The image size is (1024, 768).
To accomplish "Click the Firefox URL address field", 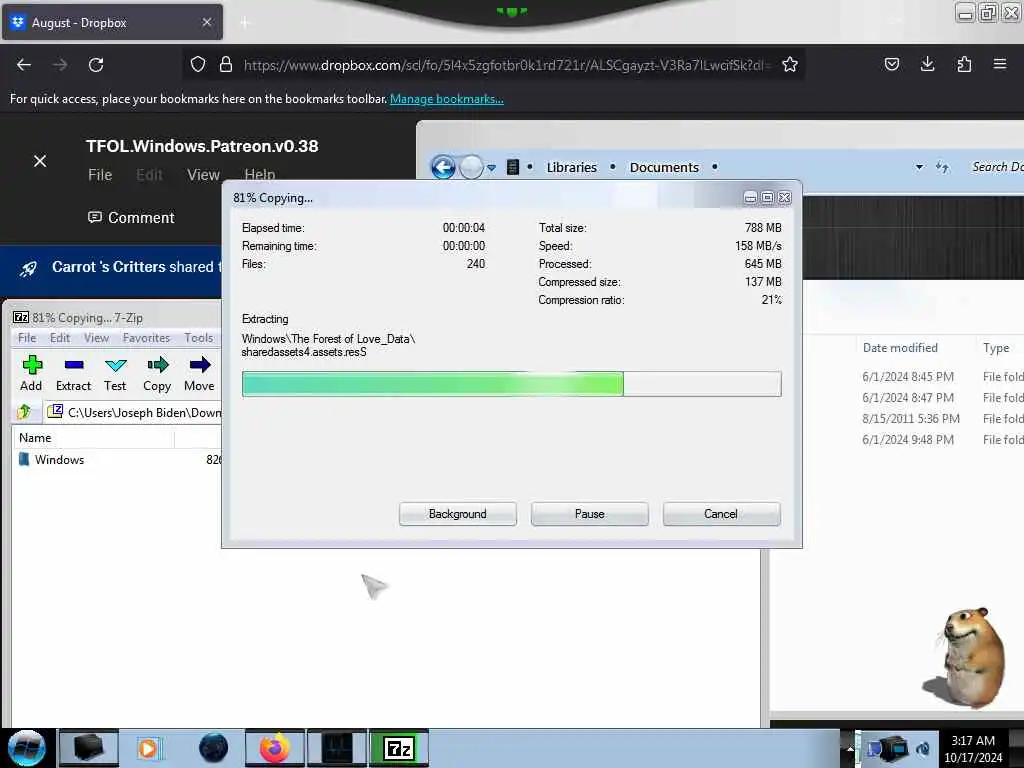I will (507, 65).
